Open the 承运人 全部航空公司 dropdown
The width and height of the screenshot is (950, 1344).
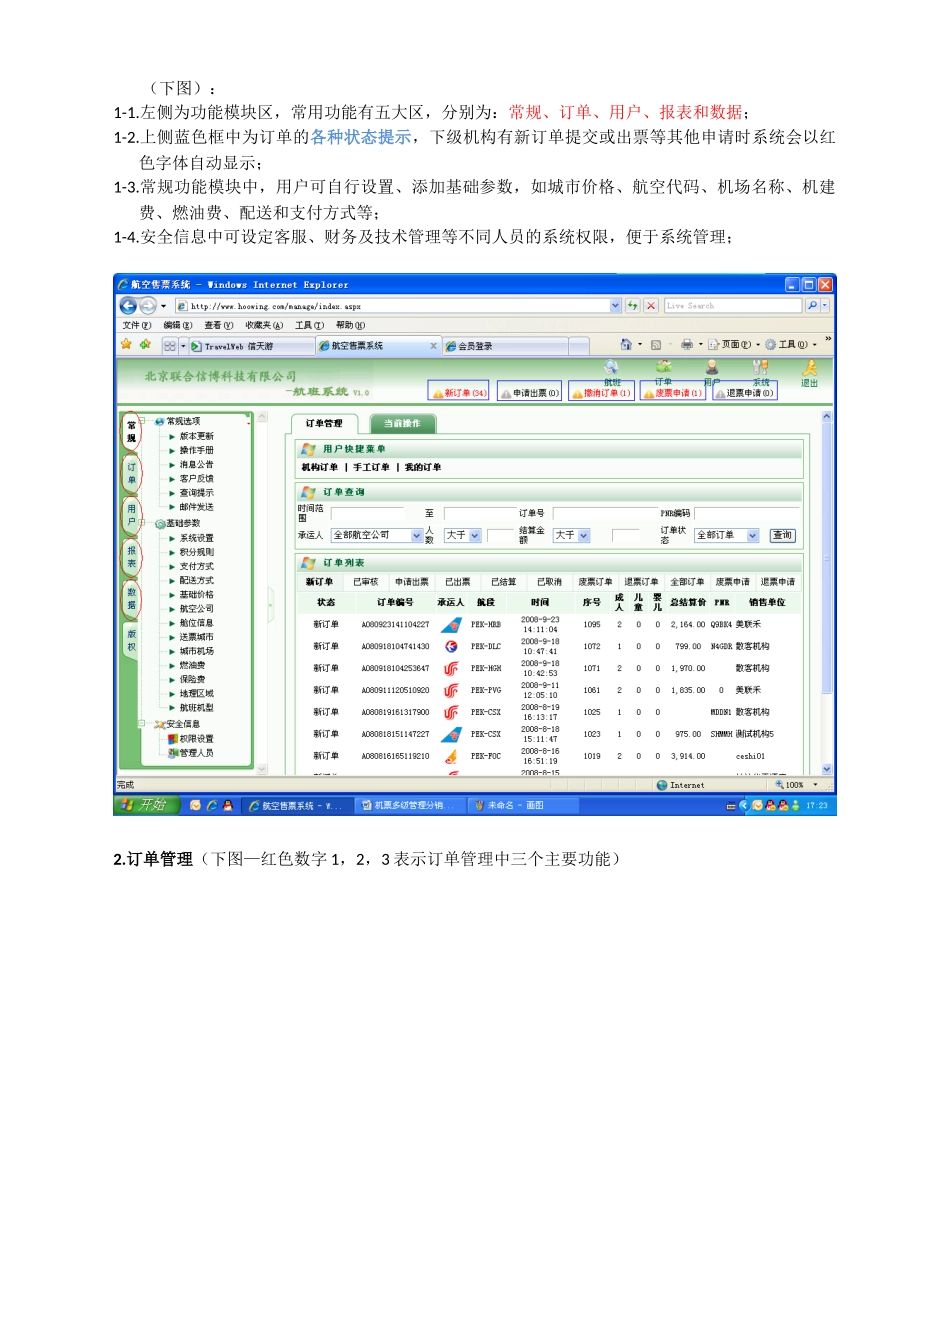pos(377,536)
